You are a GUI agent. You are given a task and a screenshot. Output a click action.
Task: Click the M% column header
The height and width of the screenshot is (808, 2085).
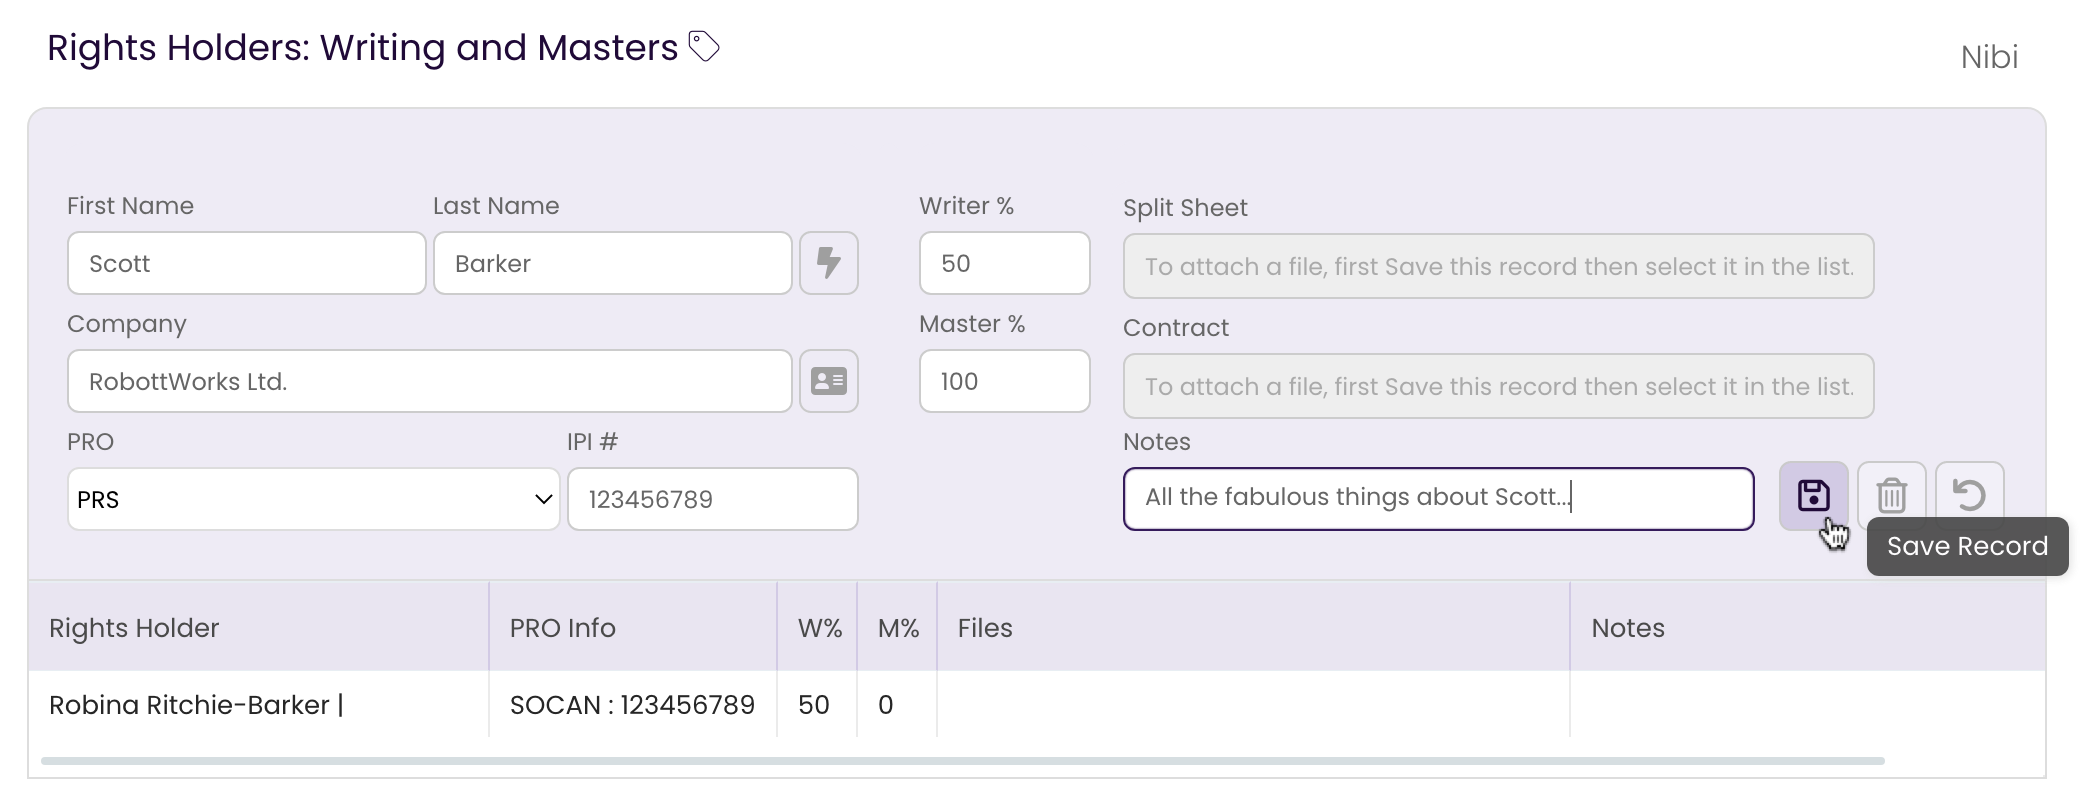coord(898,628)
